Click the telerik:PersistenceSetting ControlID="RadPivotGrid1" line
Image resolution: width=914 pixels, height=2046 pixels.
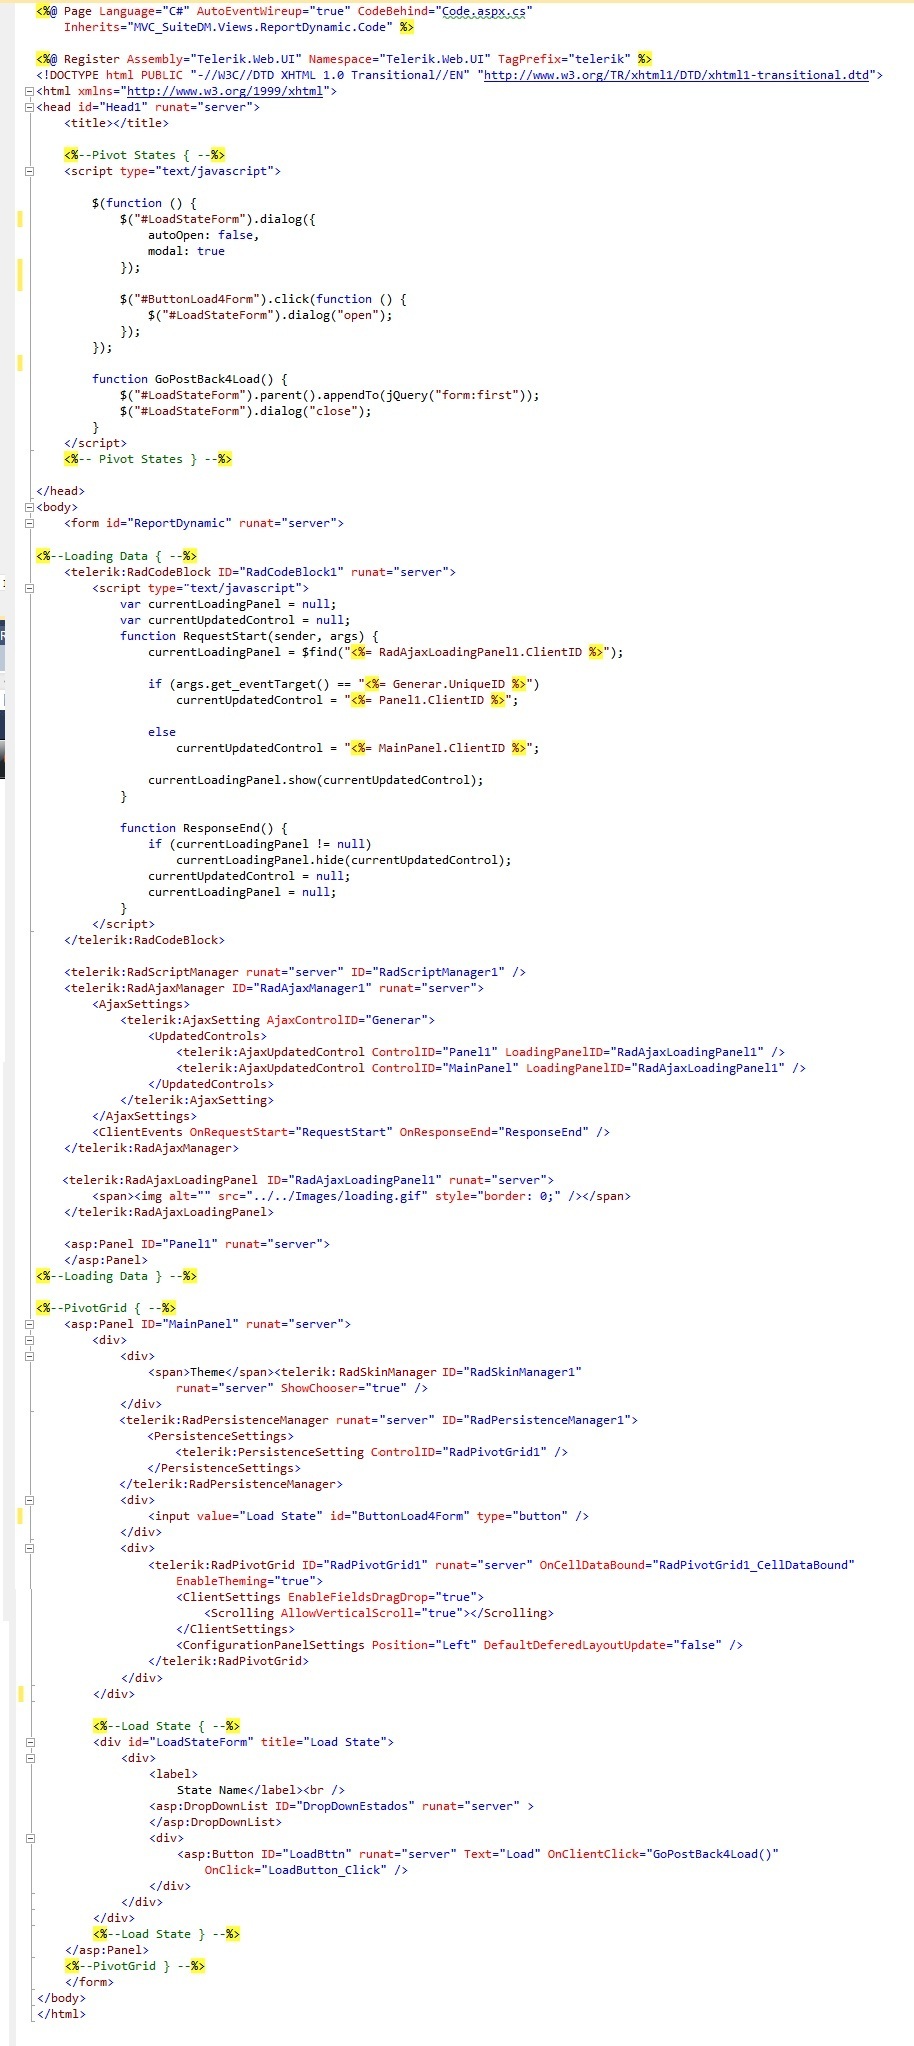372,1452
